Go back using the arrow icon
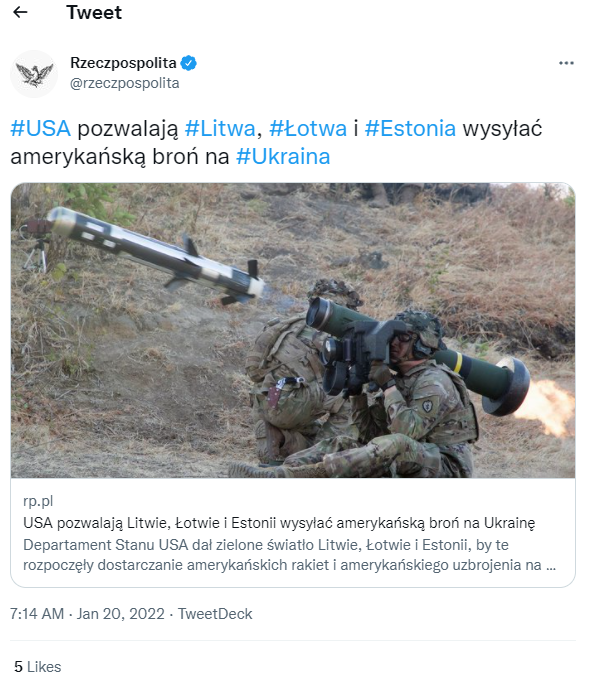589x688 pixels. (20, 12)
